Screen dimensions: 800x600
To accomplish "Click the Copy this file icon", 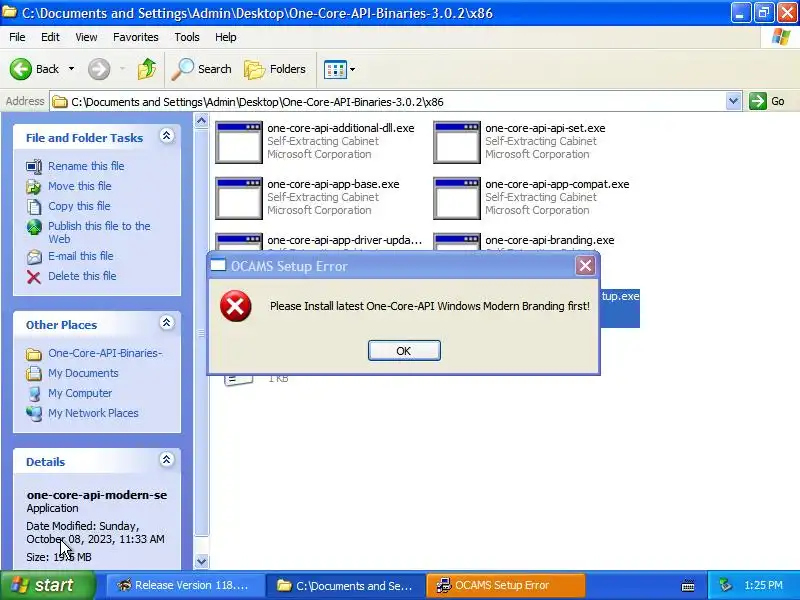I will [34, 207].
